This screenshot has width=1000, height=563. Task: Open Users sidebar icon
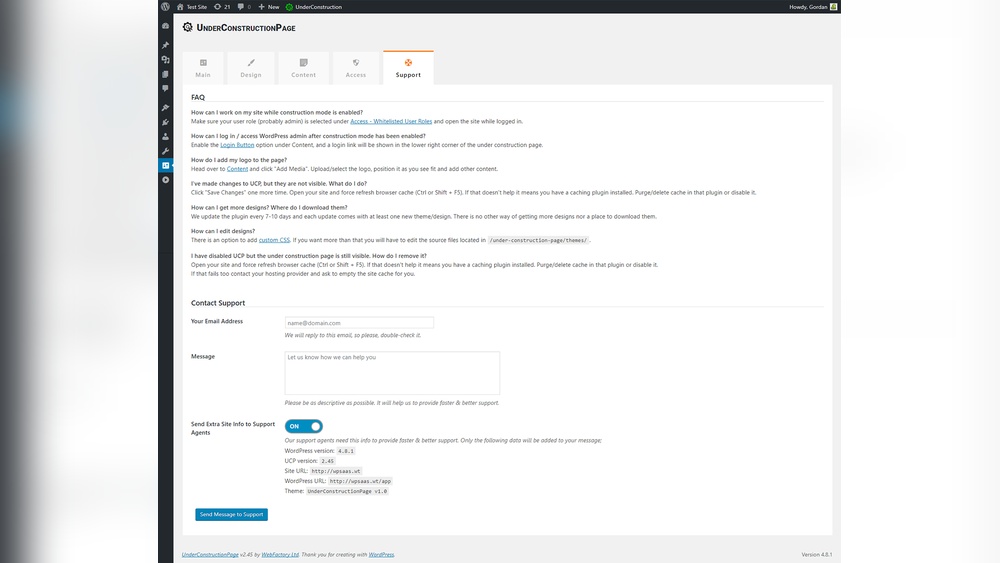pyautogui.click(x=165, y=136)
